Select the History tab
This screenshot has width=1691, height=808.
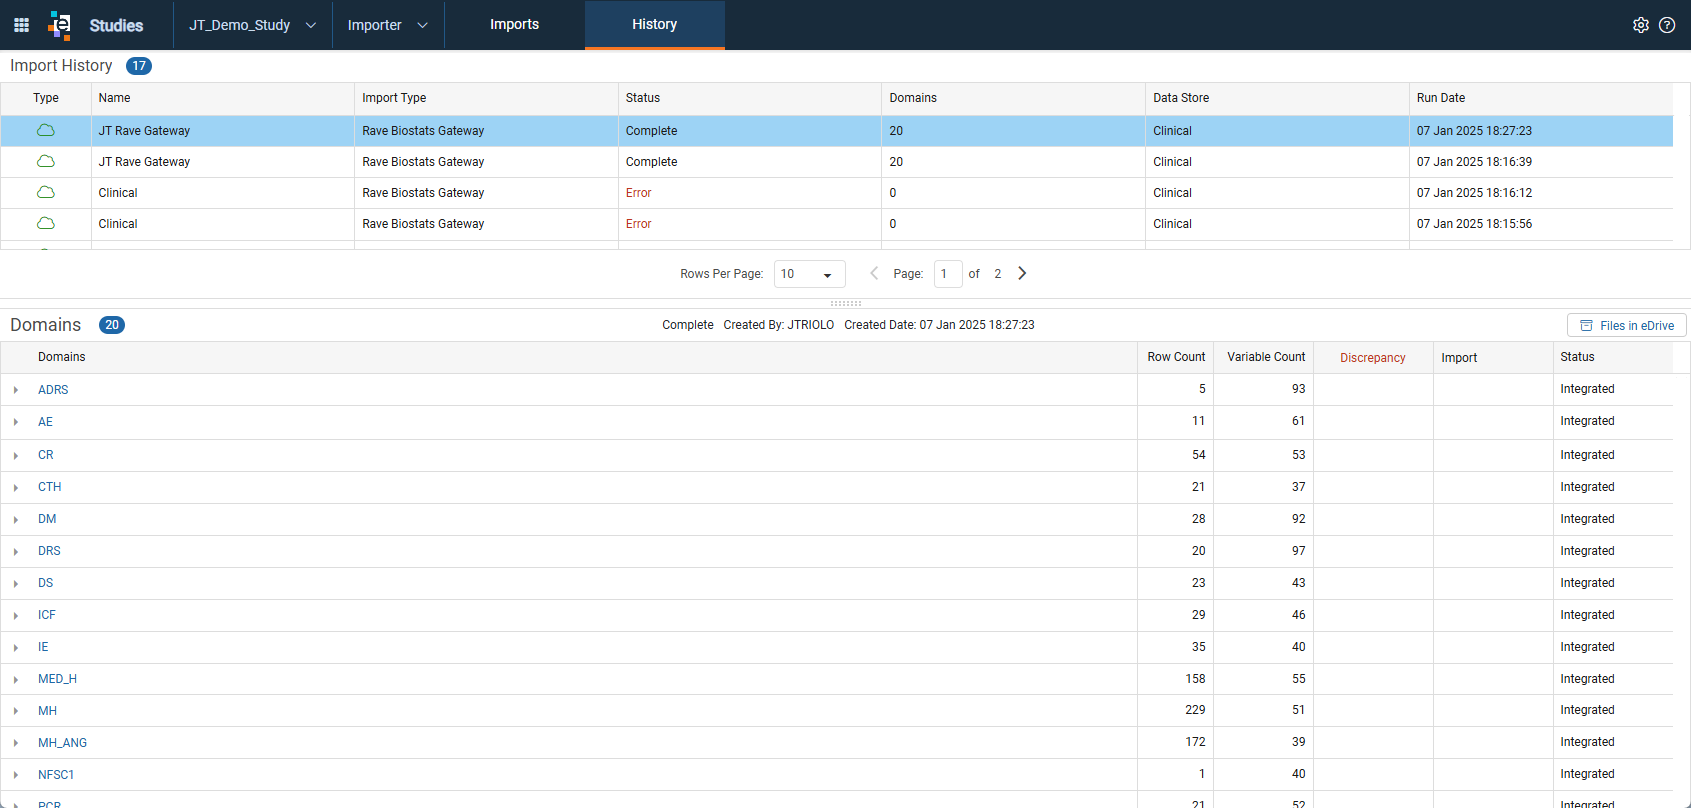click(x=654, y=25)
